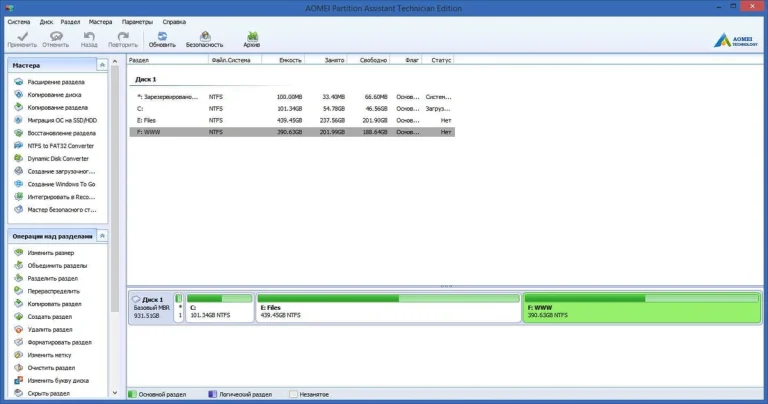Click sidebar scrollbar down arrow
The width and height of the screenshot is (768, 404).
[x=115, y=393]
